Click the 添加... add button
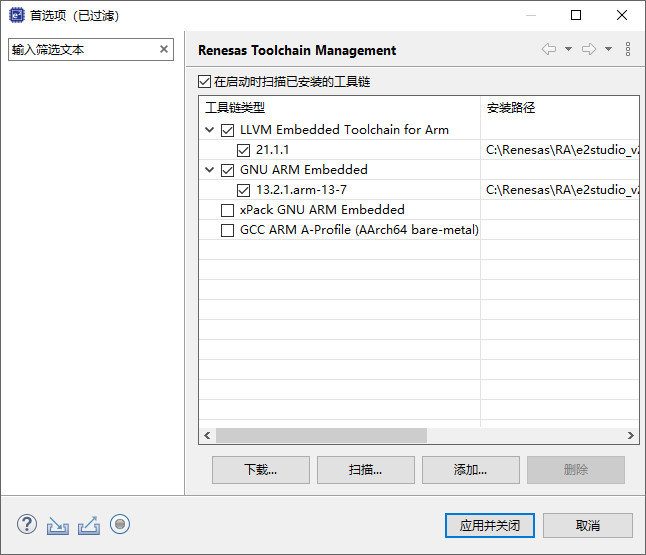Screen dimensions: 646x555 [470, 470]
